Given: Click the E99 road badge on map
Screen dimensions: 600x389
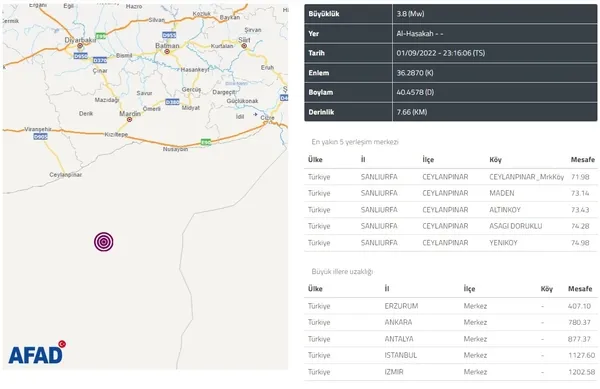Looking at the screenshot, I should [x=101, y=36].
